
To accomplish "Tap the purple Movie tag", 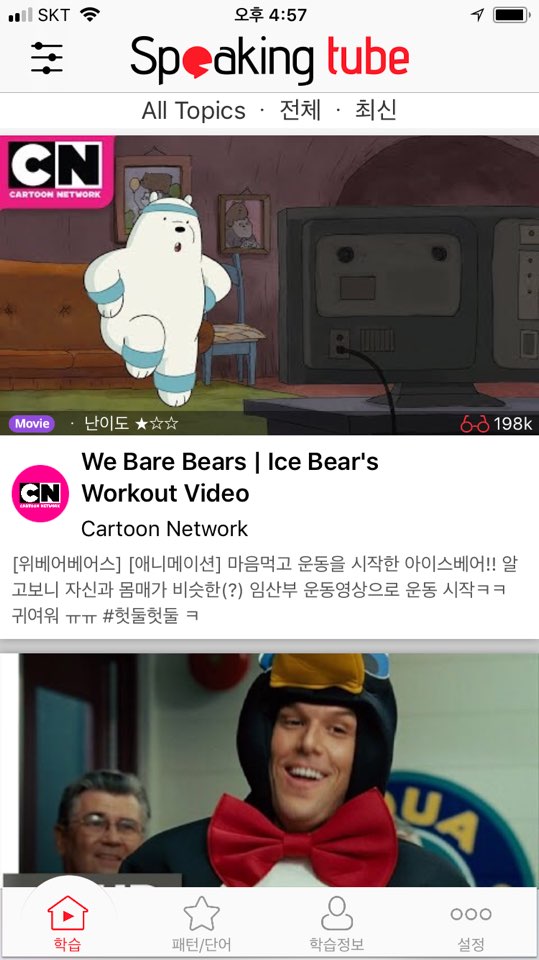I will 32,424.
